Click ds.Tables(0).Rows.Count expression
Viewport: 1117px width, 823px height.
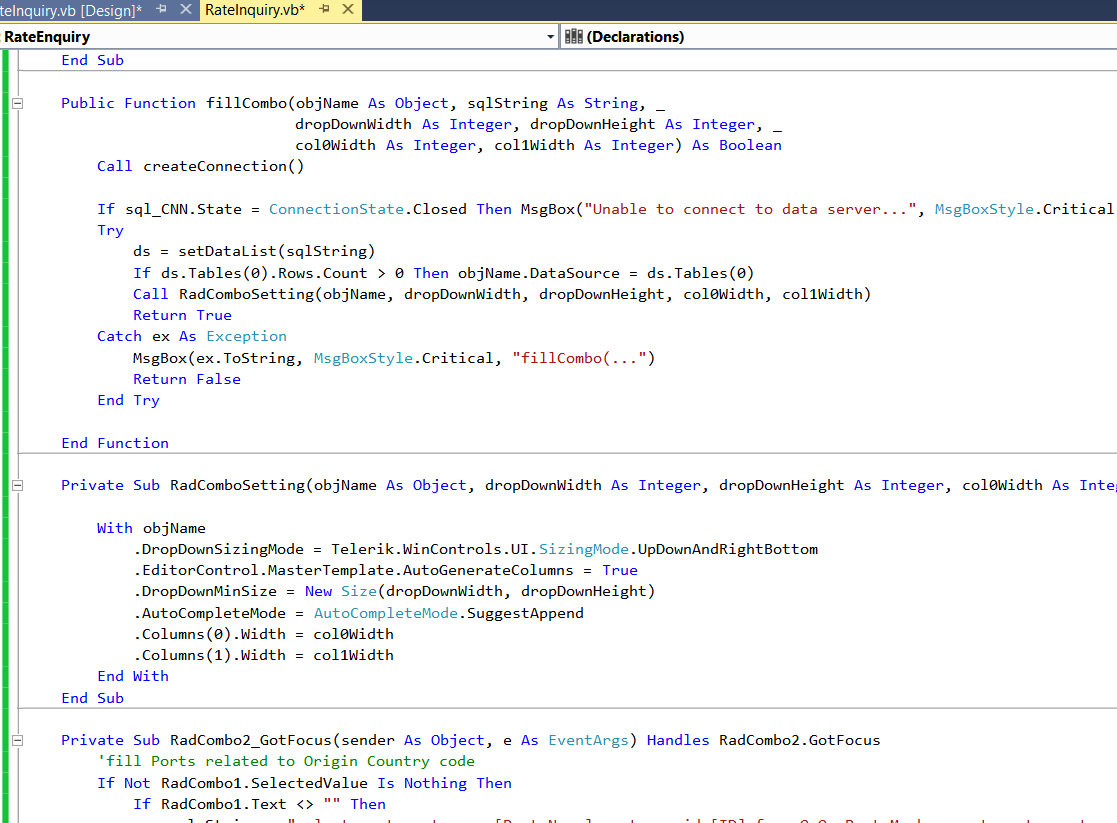pos(264,274)
